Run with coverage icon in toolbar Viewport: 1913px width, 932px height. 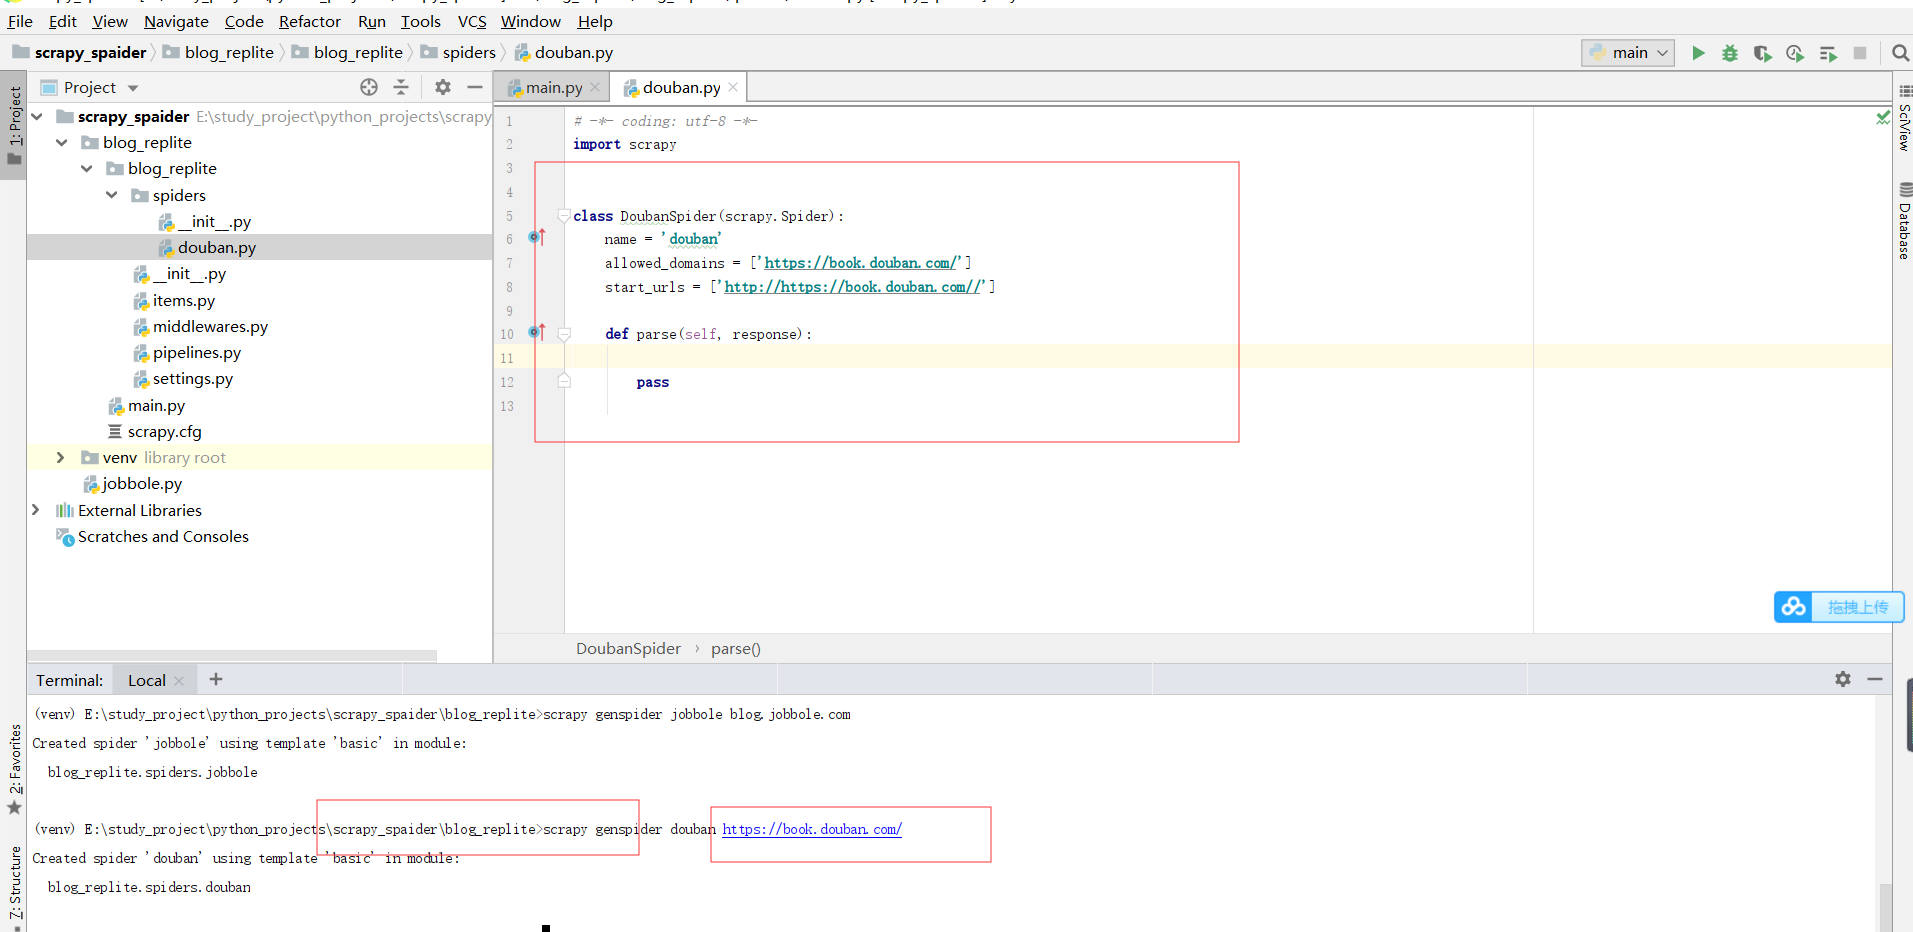click(x=1762, y=53)
